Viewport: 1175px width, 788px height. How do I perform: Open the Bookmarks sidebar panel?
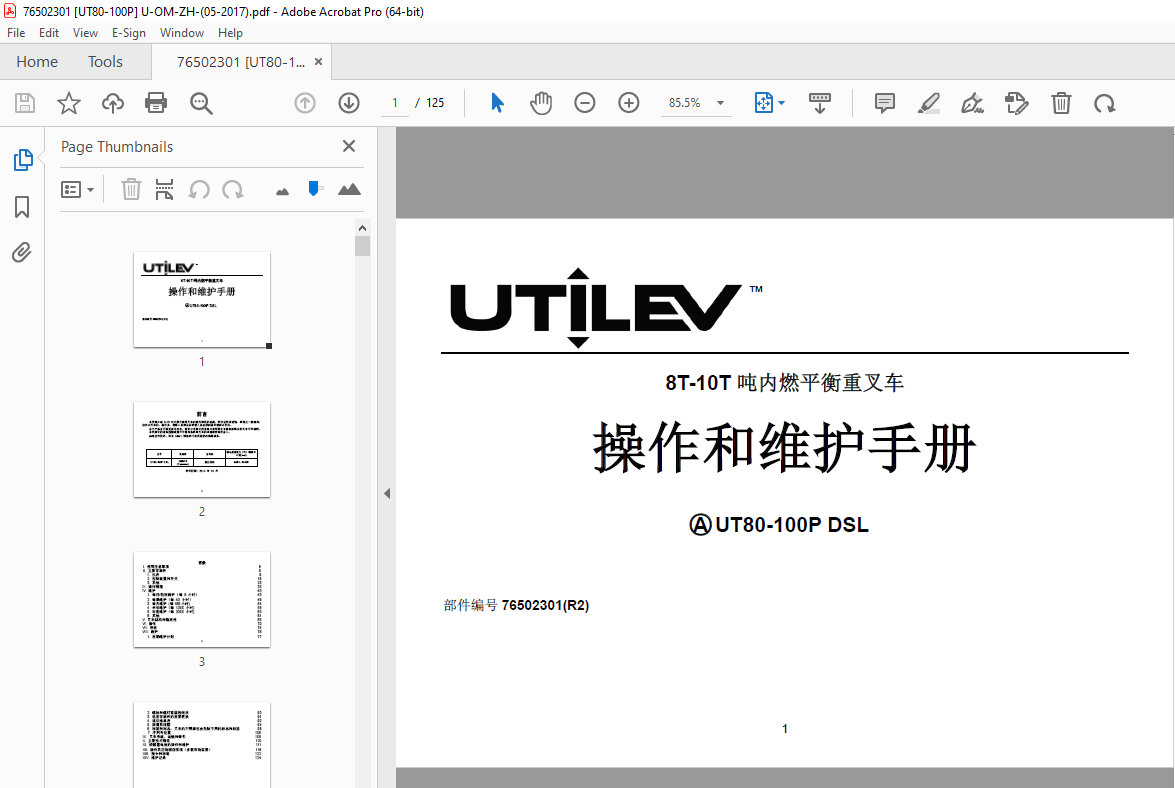click(22, 207)
